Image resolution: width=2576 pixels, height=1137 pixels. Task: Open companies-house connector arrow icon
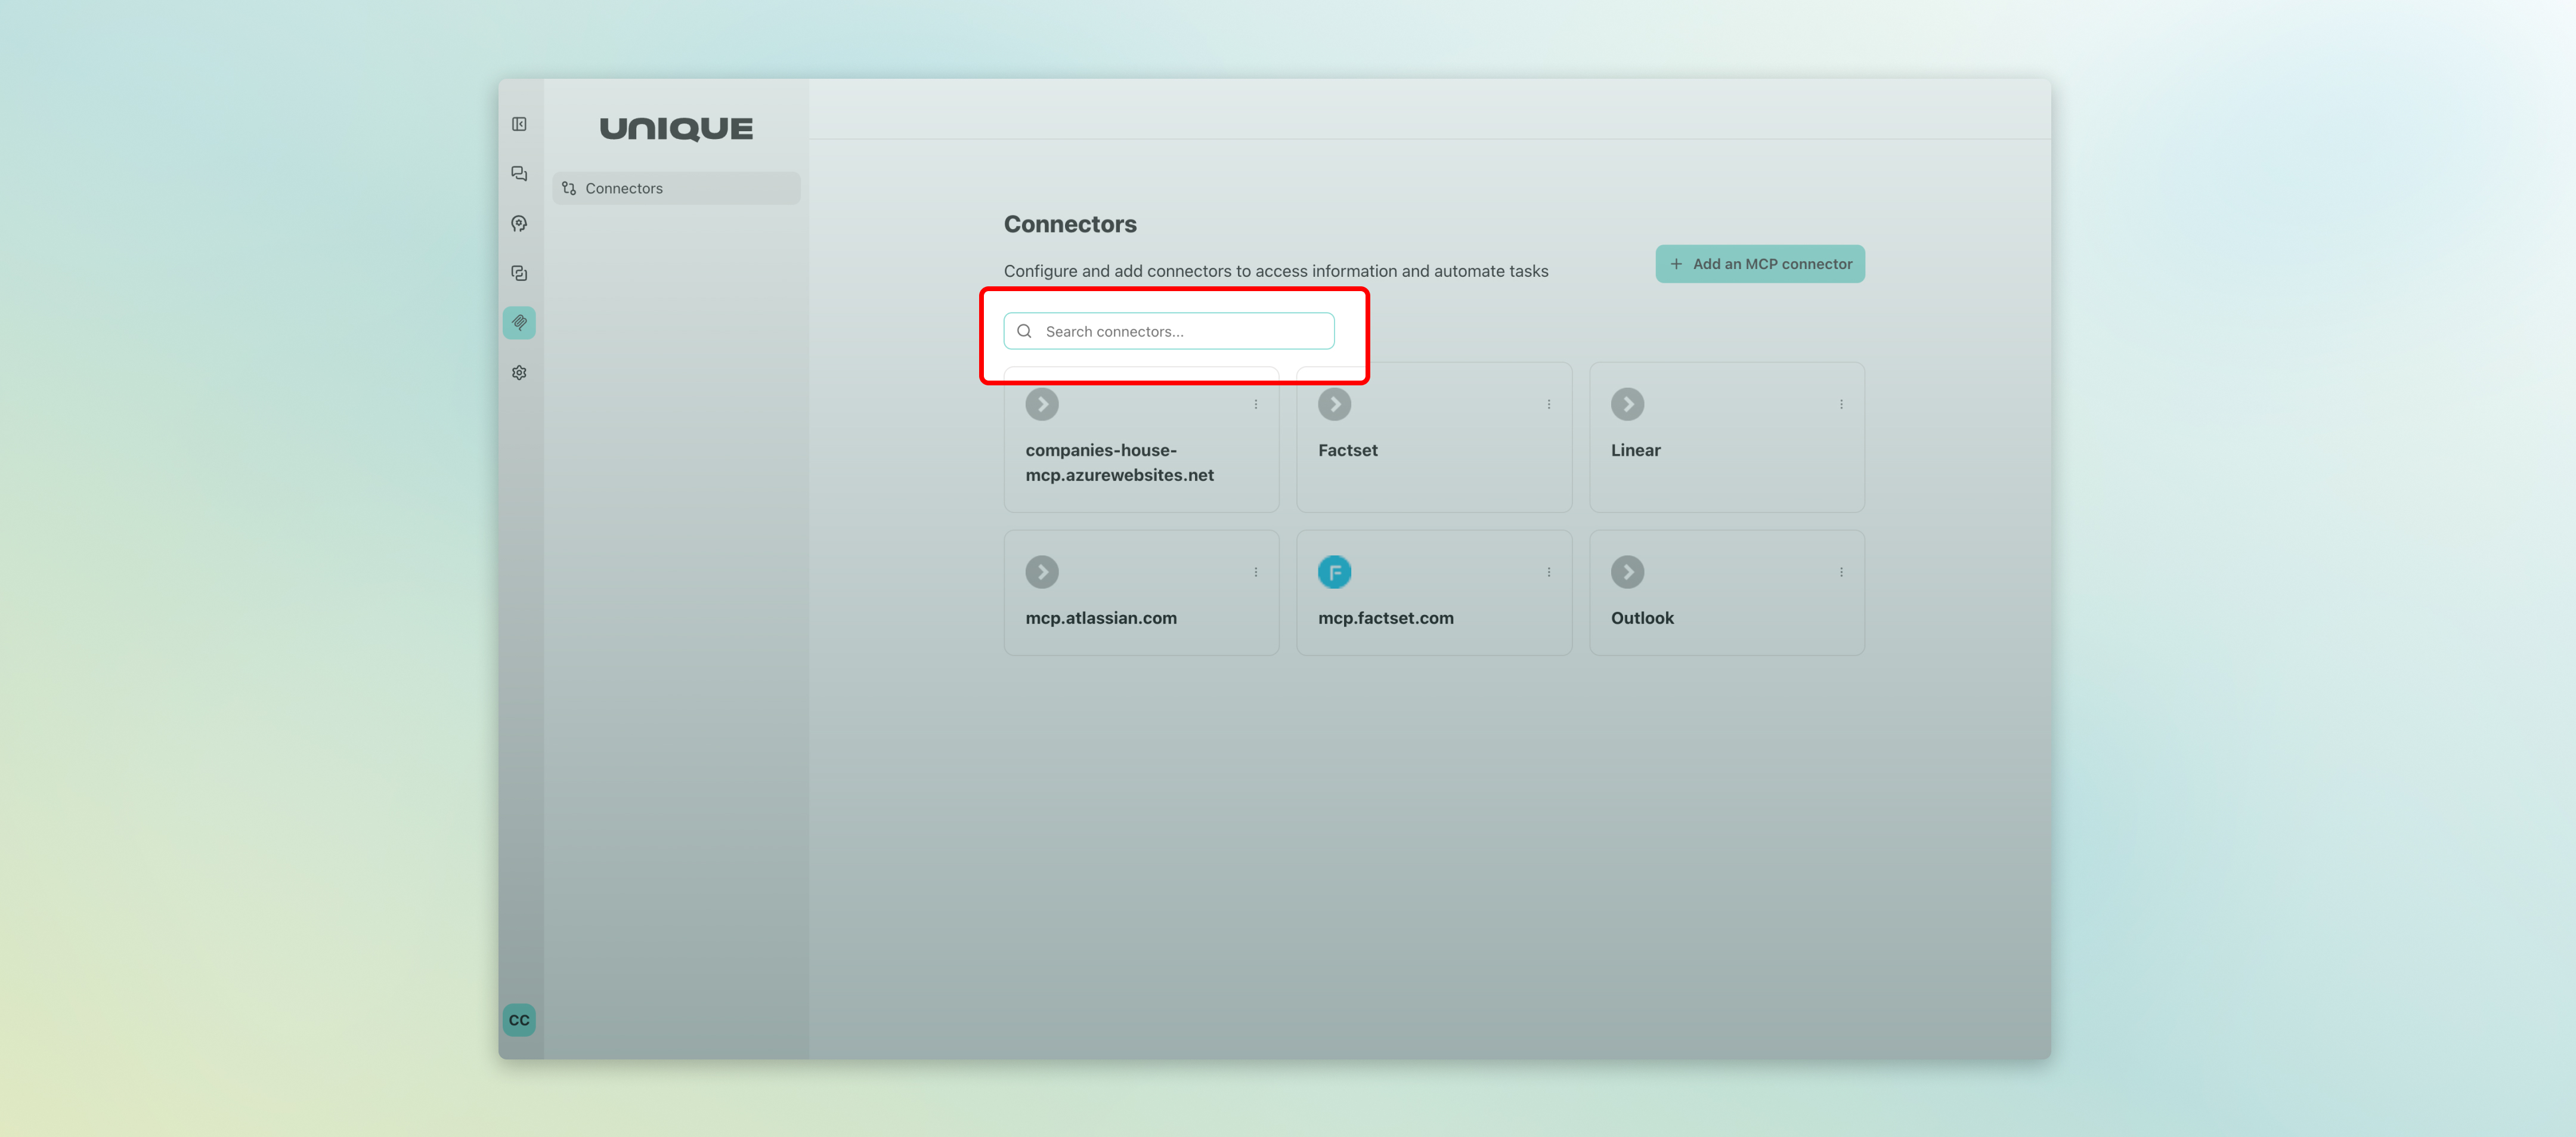tap(1042, 404)
